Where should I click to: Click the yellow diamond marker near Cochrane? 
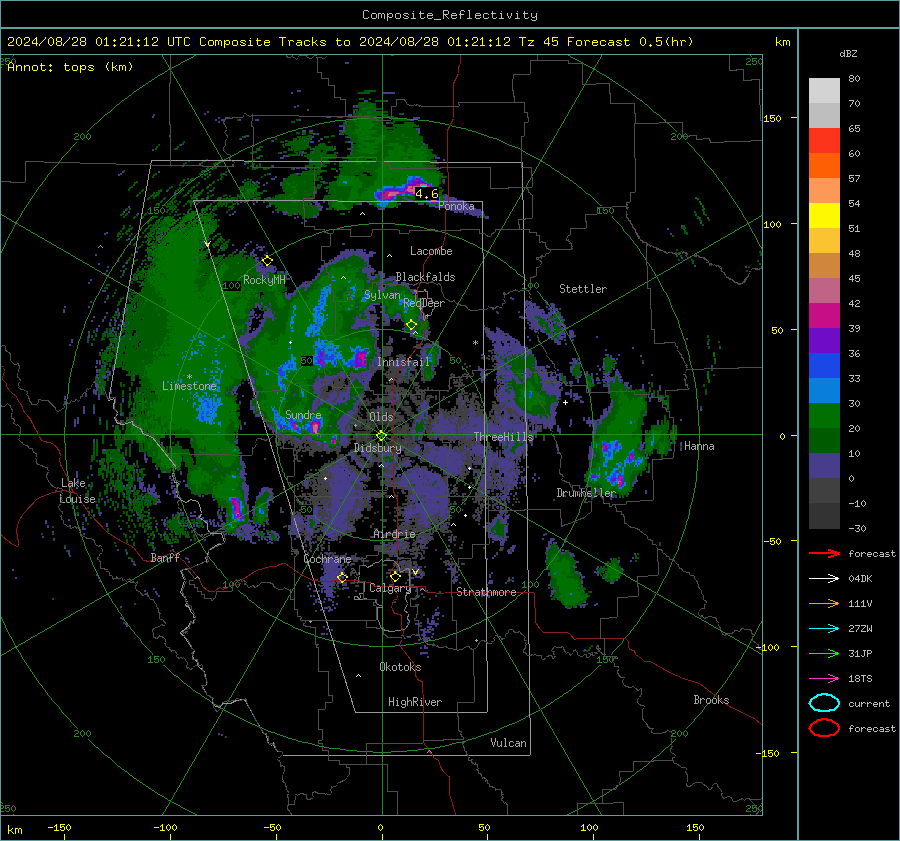[342, 577]
